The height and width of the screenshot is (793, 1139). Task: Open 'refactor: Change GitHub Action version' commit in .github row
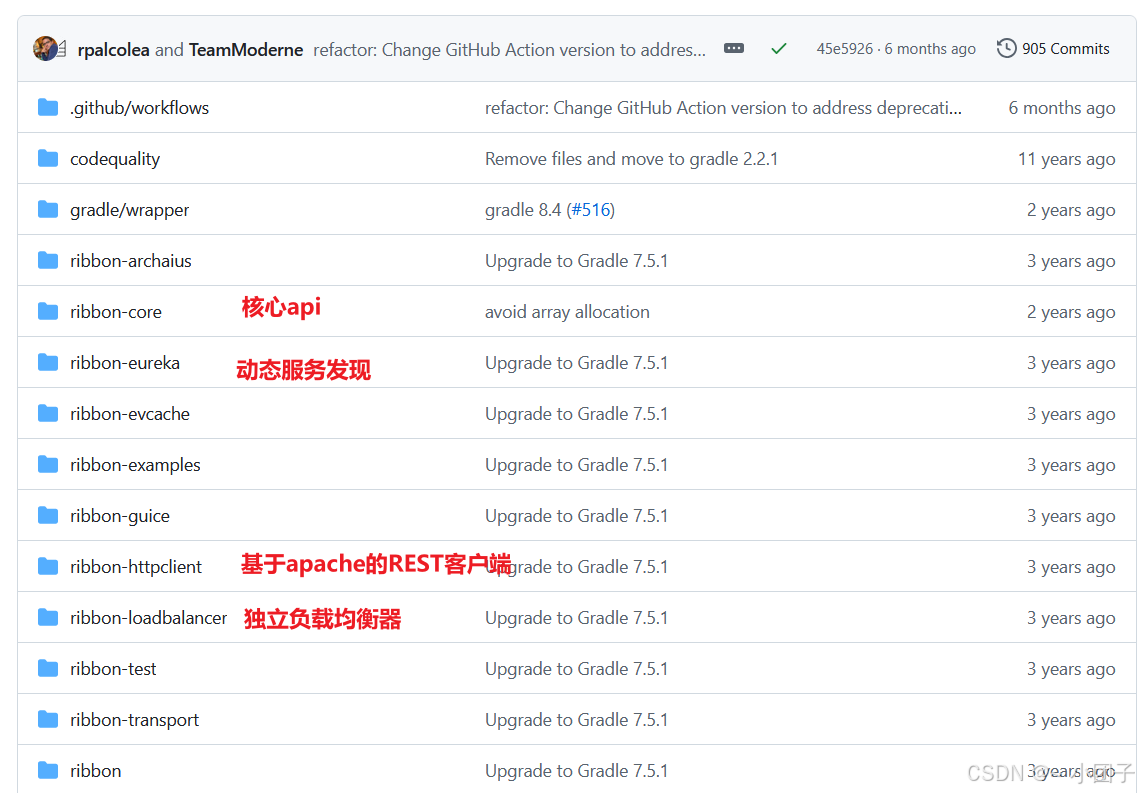tap(723, 107)
